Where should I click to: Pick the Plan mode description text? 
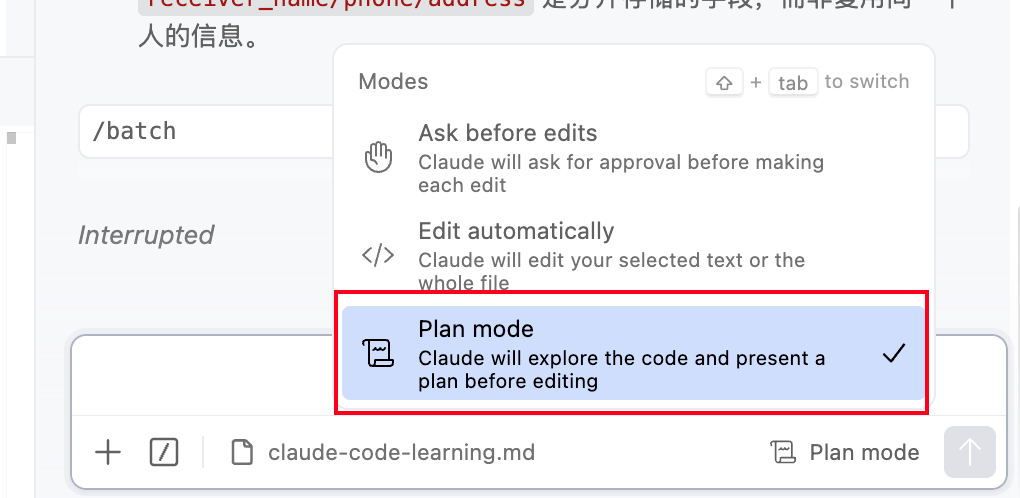tap(620, 369)
